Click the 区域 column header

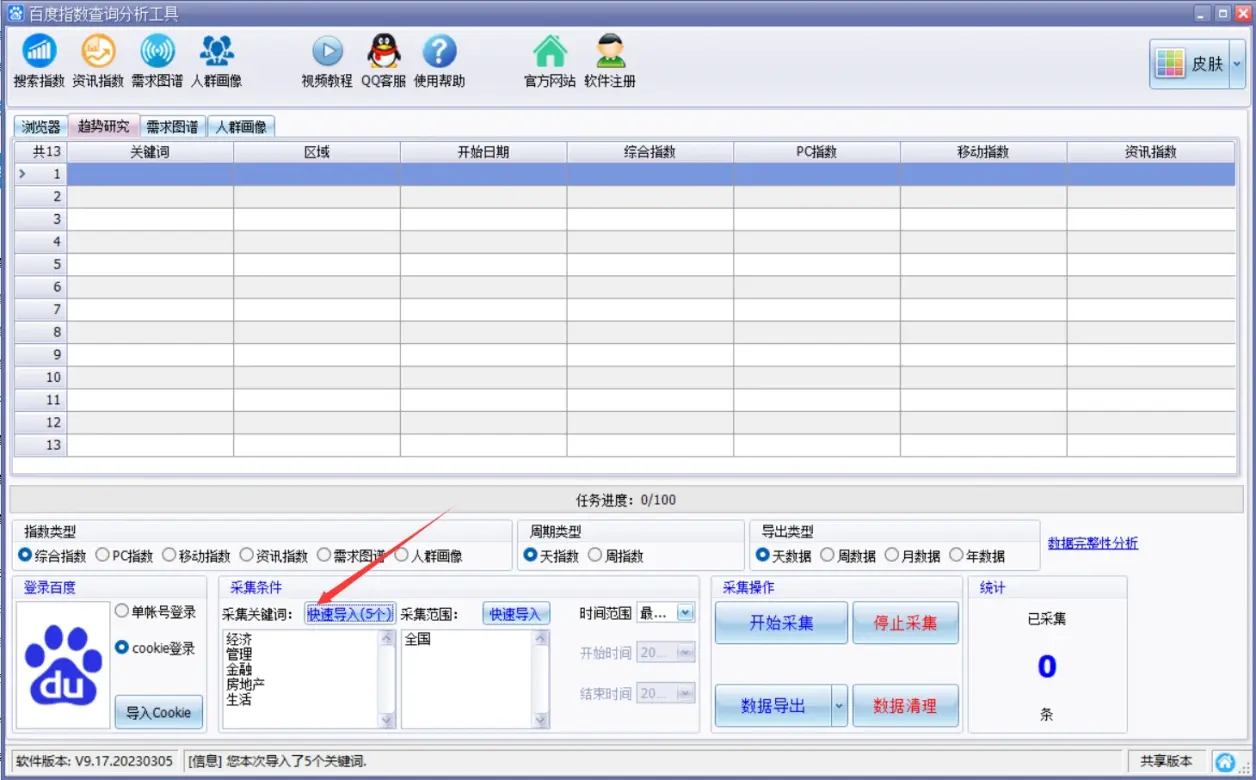pos(317,152)
